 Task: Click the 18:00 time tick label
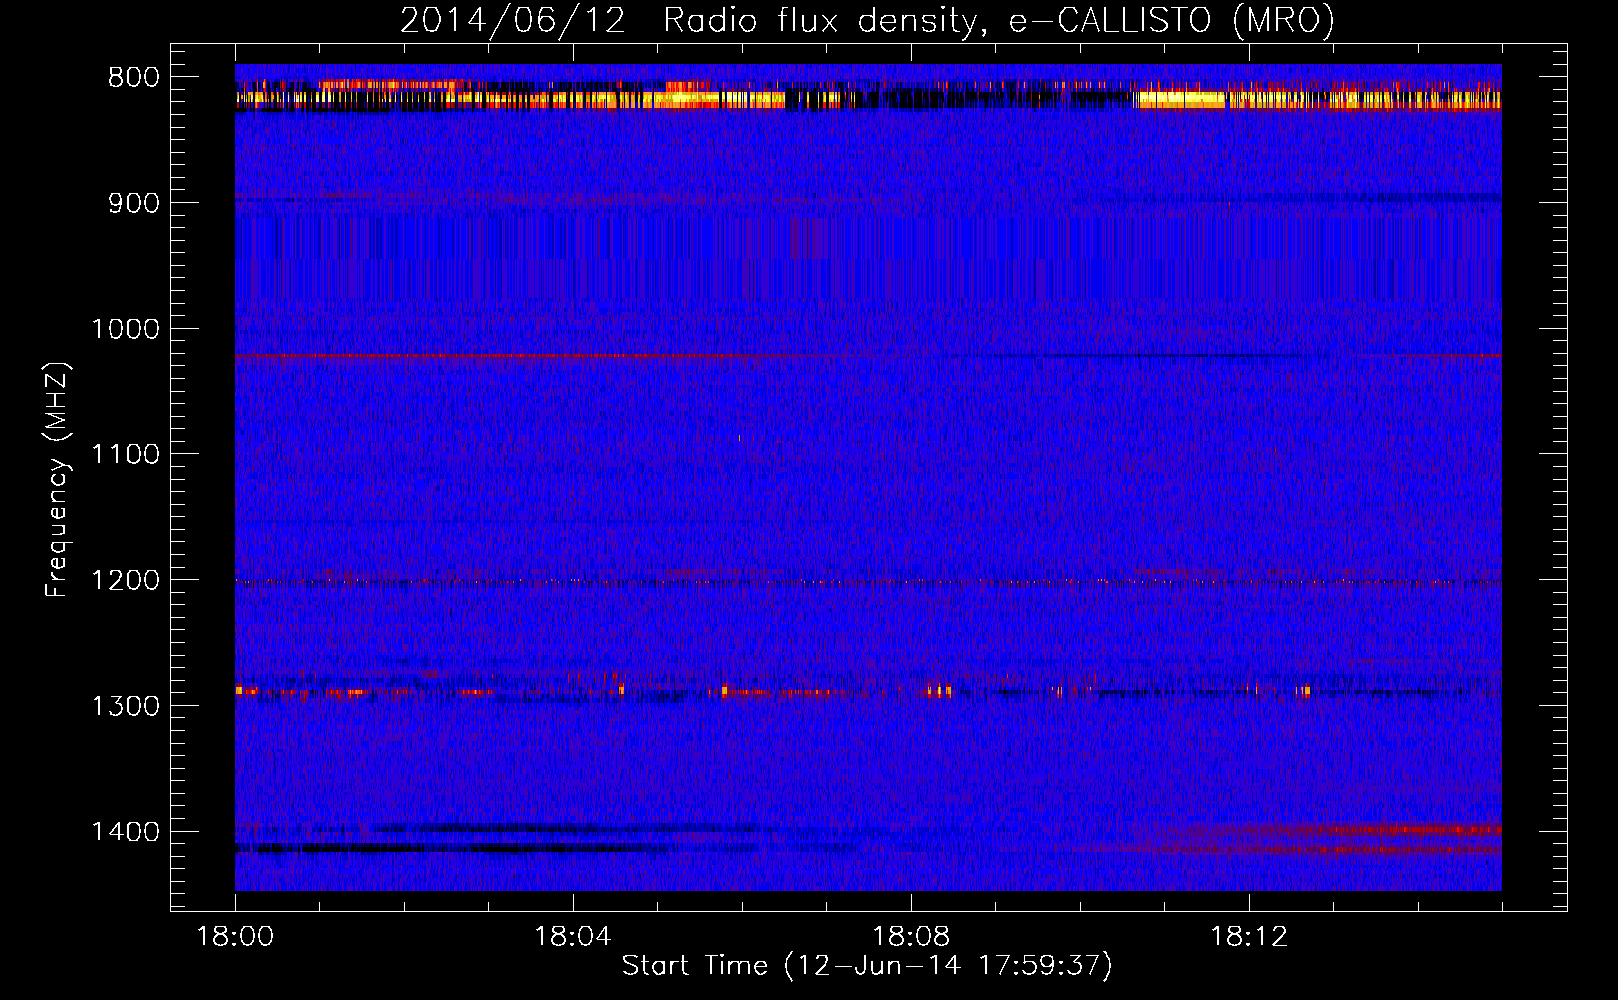click(x=235, y=937)
